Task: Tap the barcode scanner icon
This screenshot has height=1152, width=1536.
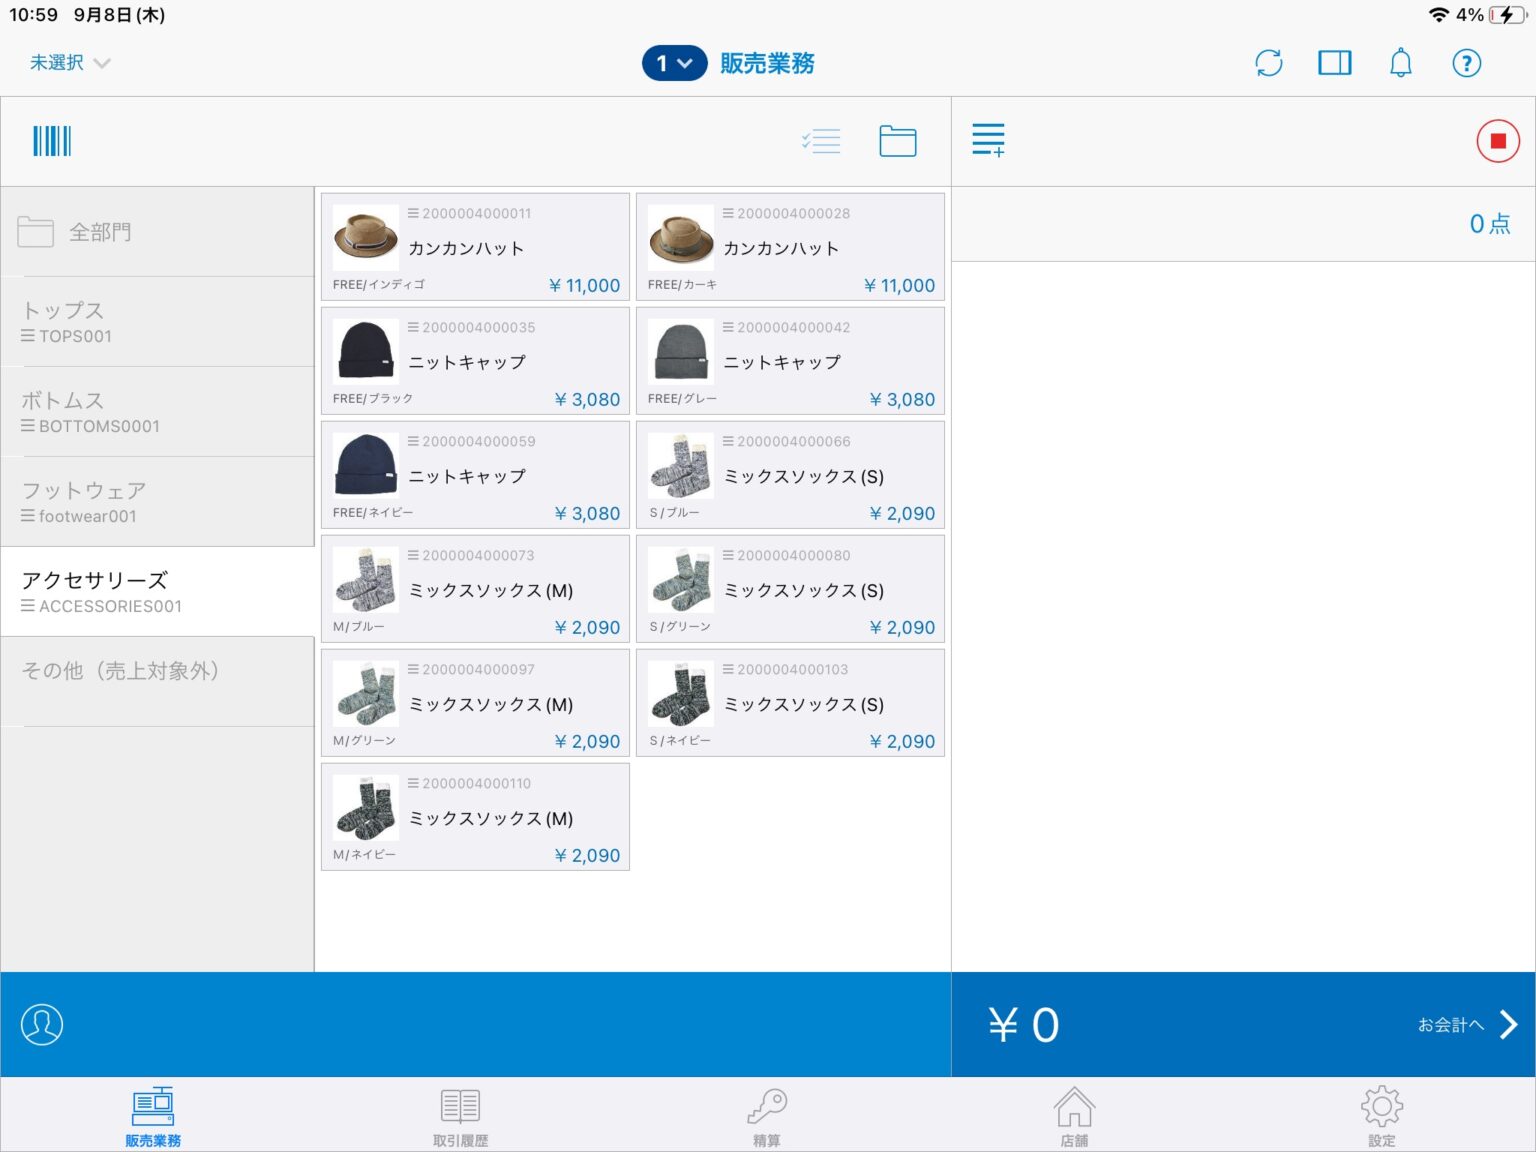Action: point(52,141)
